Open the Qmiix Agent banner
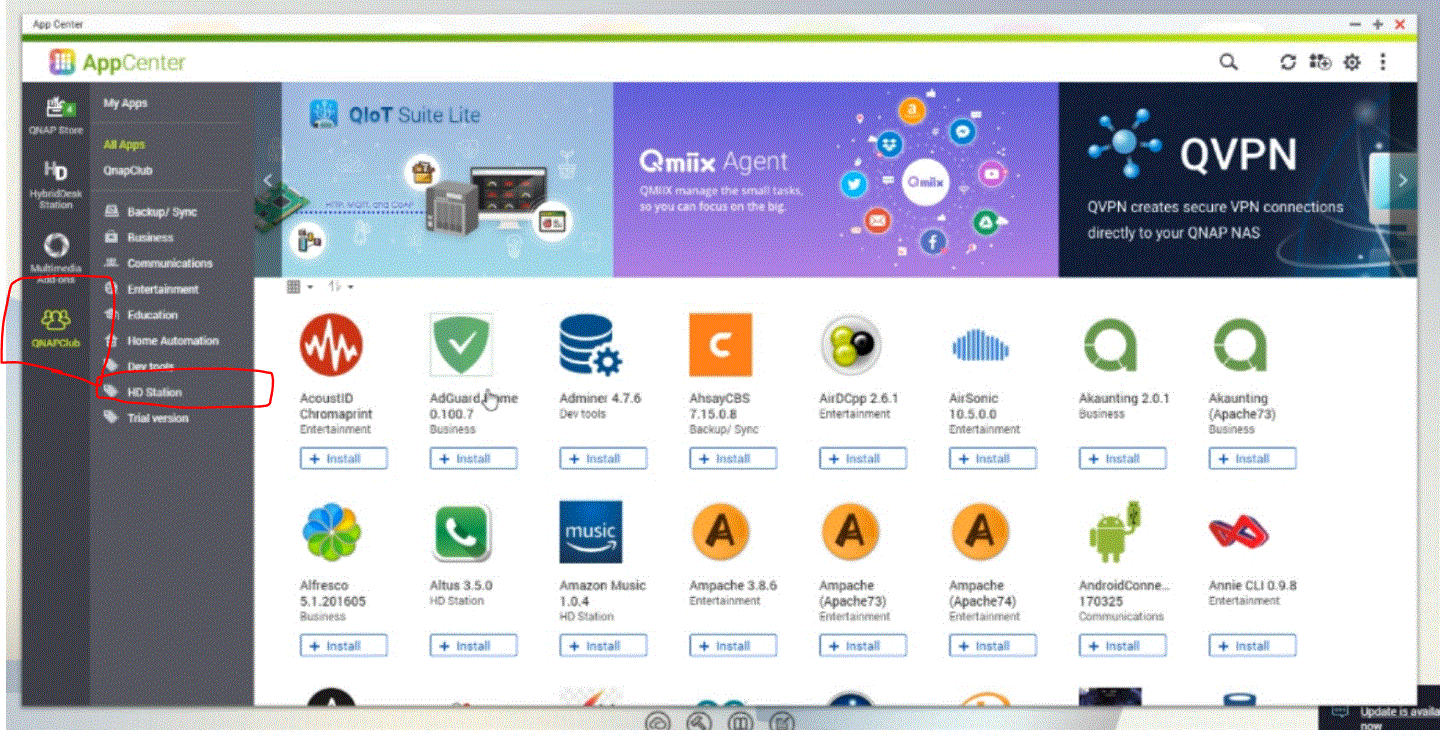 point(836,180)
